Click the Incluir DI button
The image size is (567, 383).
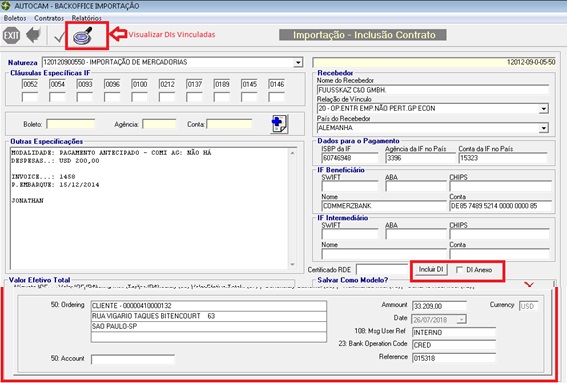coord(431,269)
